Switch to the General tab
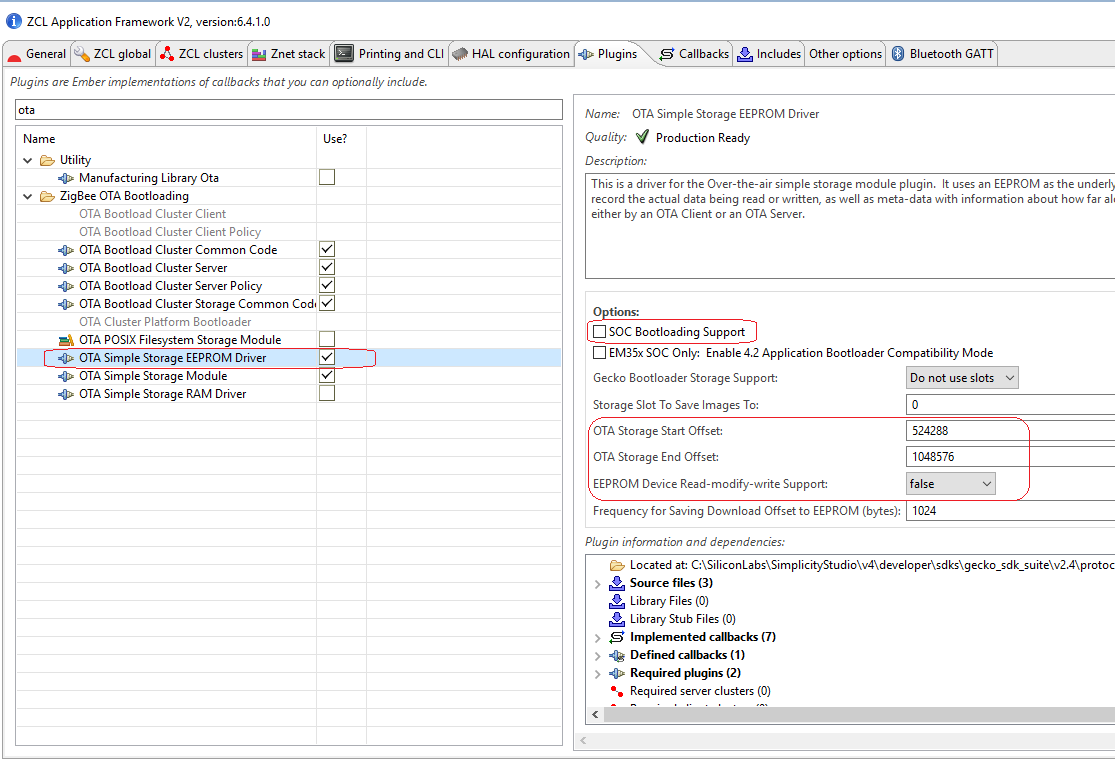 [37, 54]
